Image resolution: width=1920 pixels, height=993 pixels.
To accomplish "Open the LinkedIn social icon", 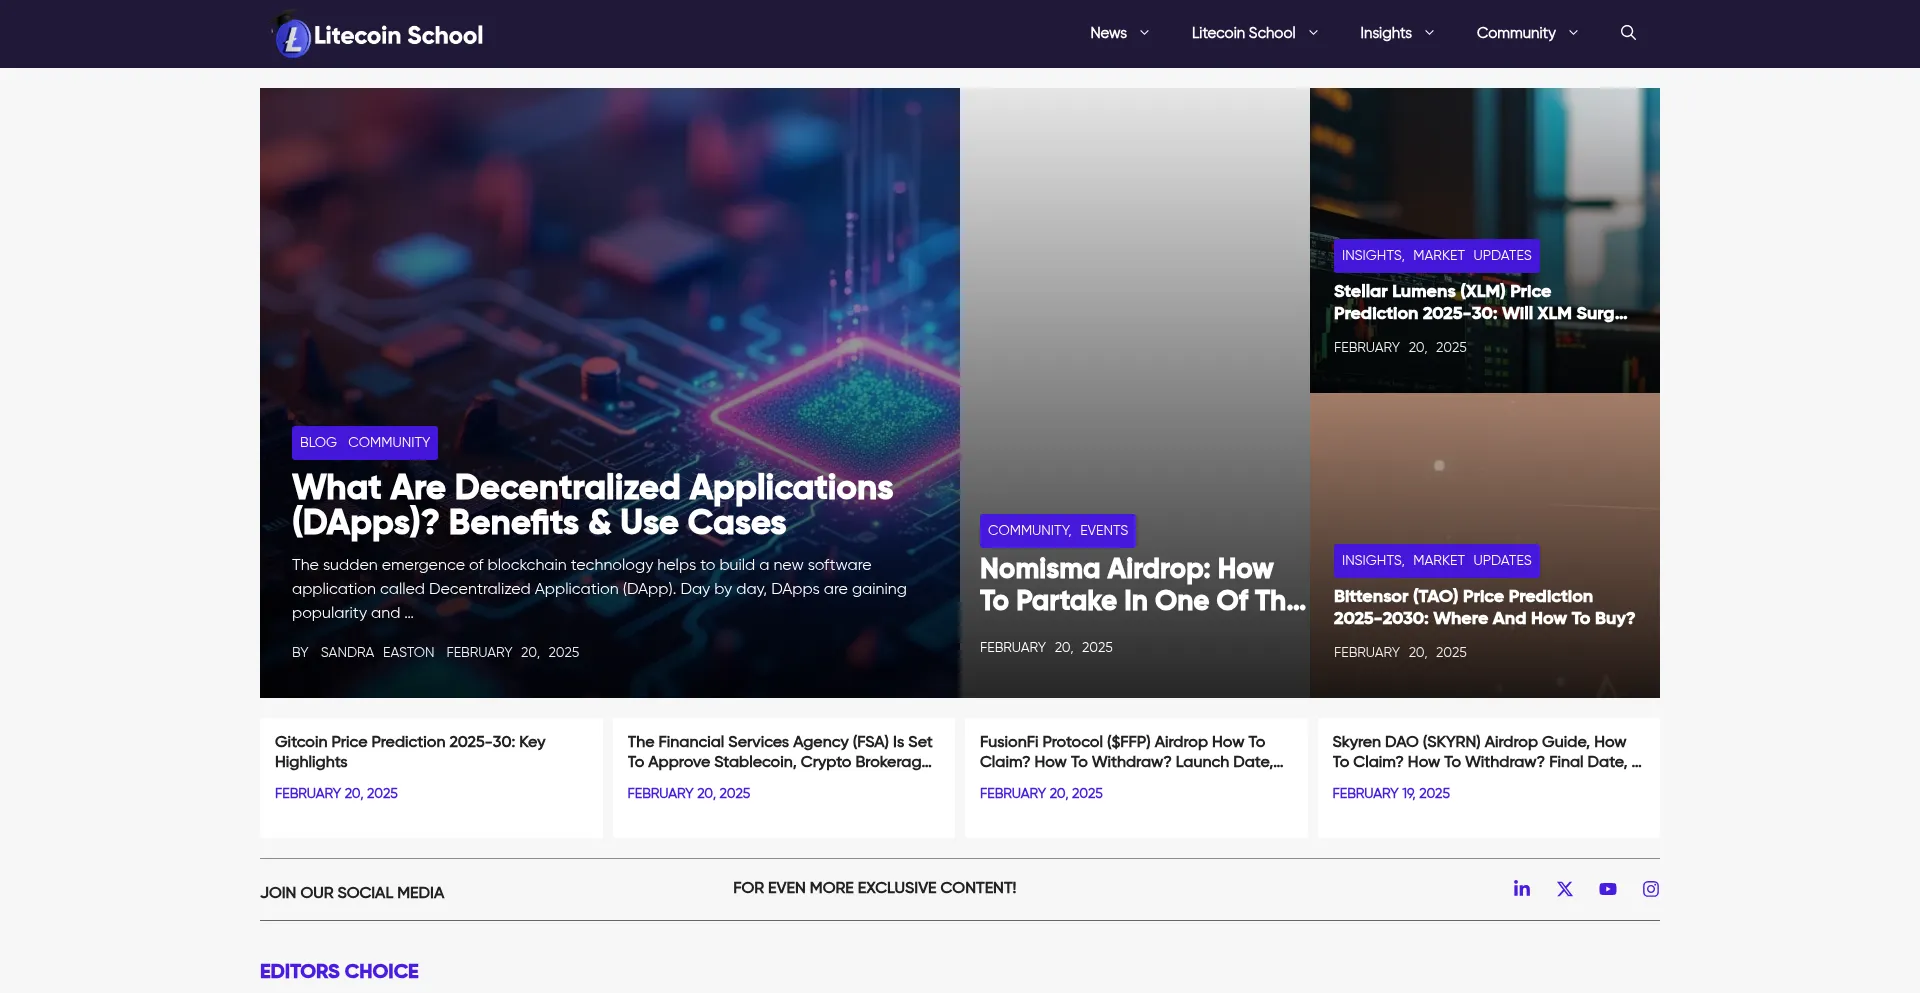I will pos(1522,889).
